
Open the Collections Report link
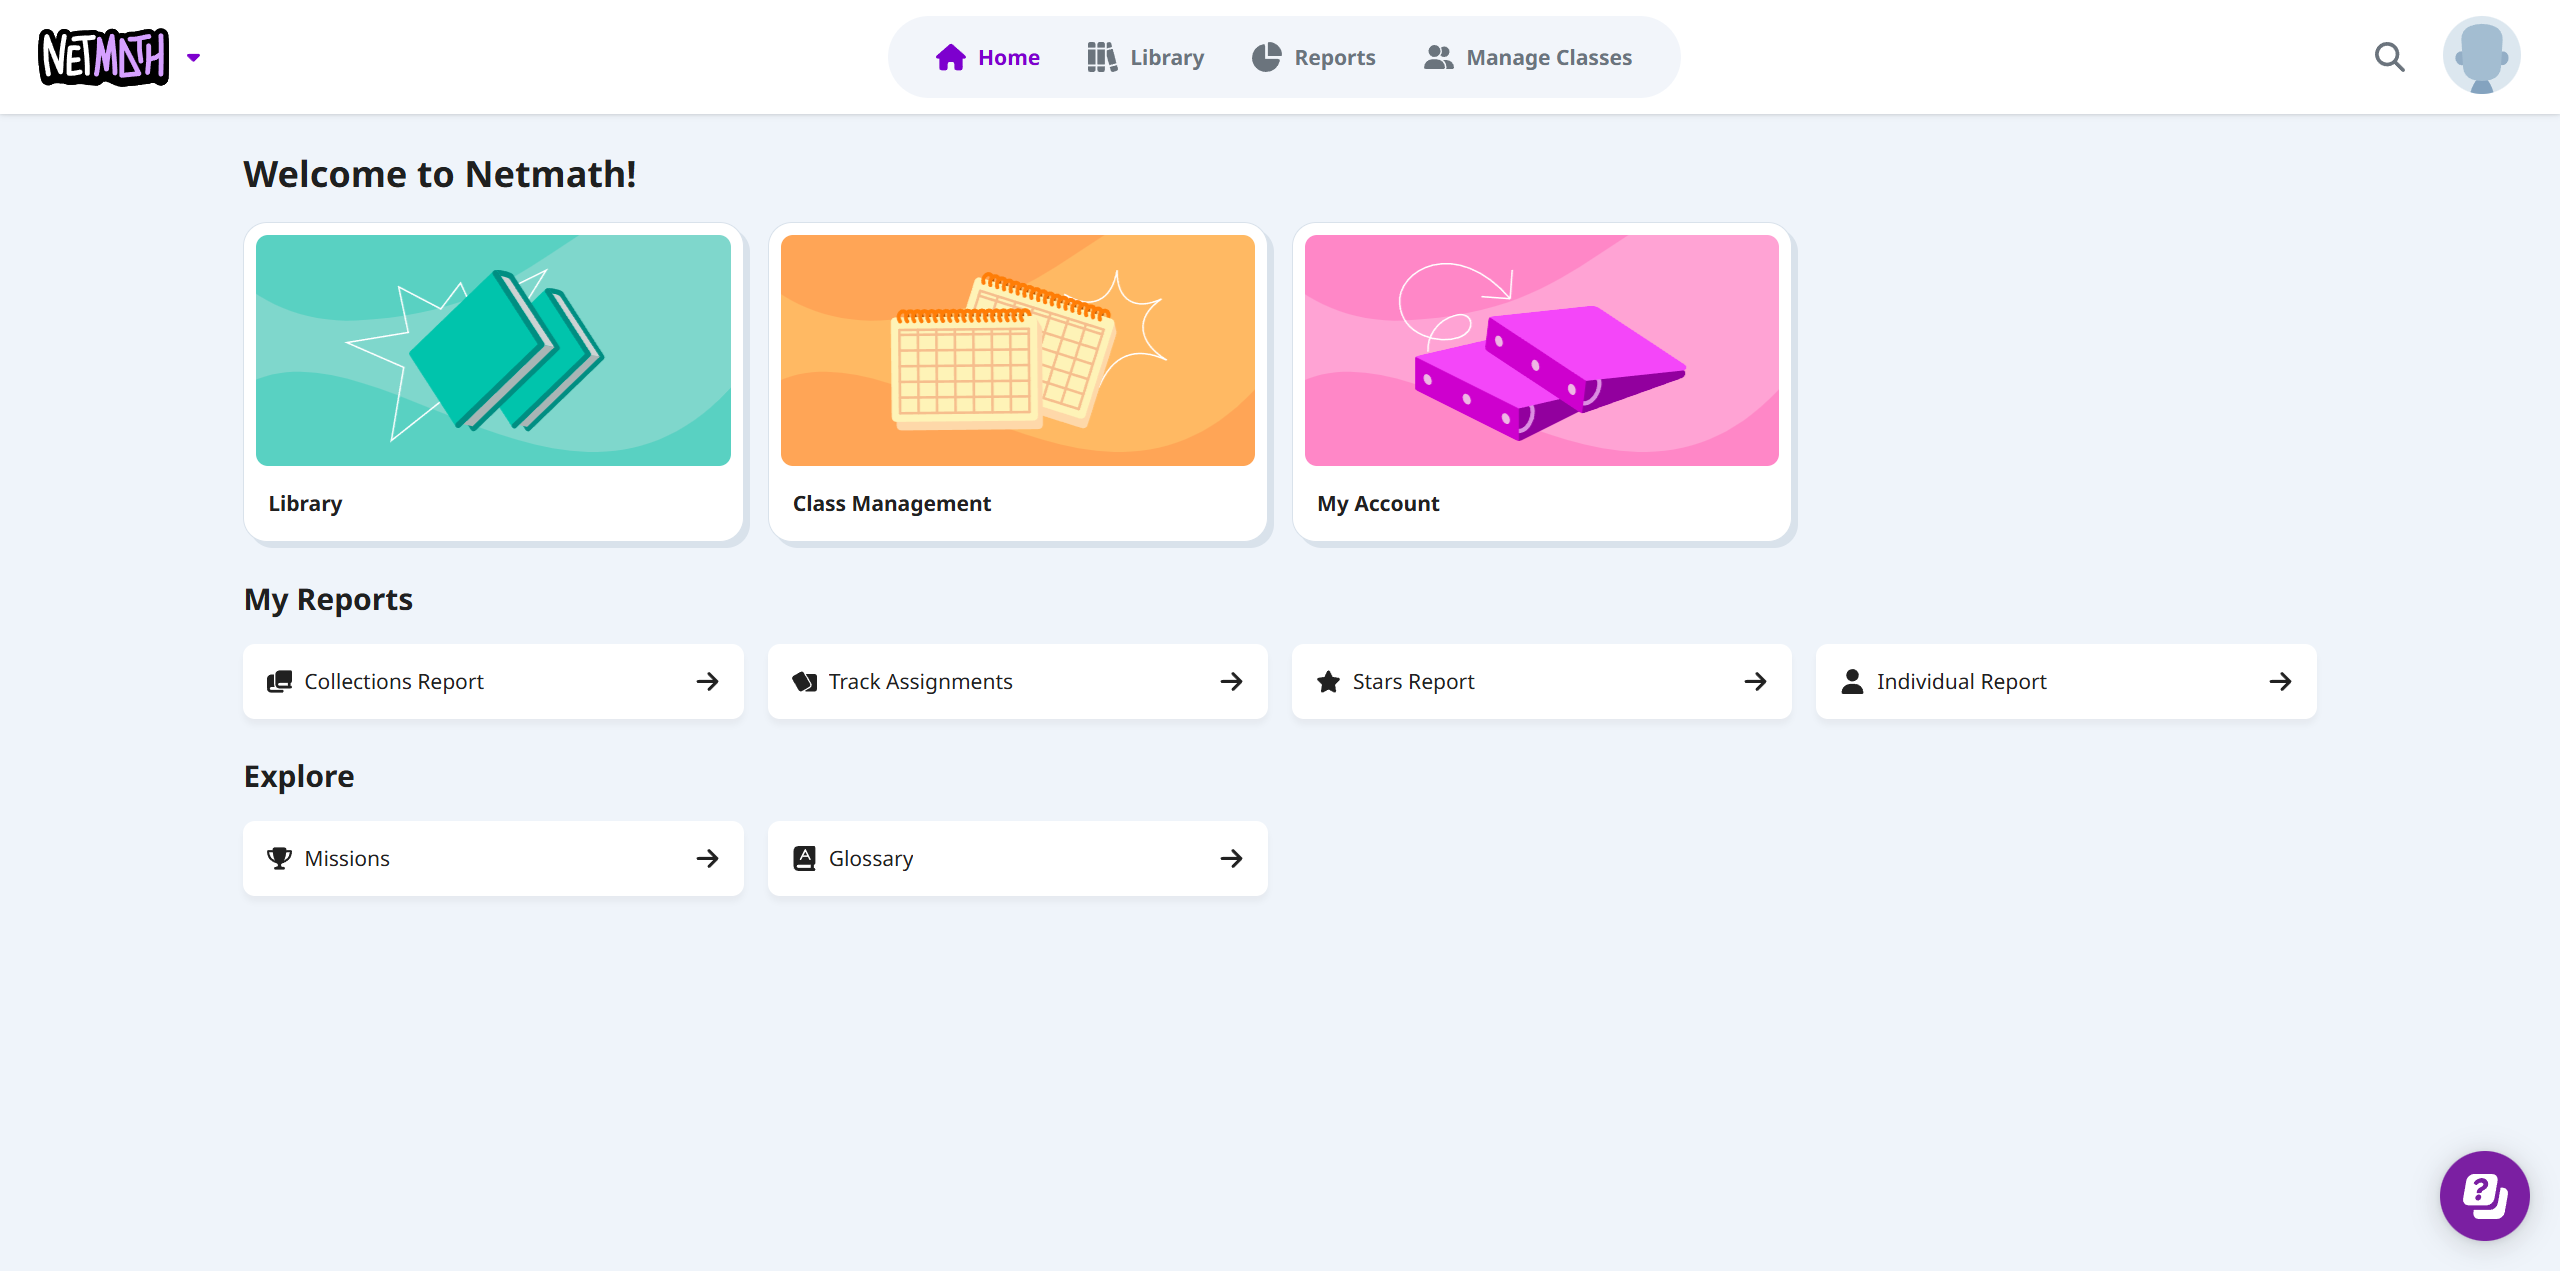pyautogui.click(x=493, y=681)
